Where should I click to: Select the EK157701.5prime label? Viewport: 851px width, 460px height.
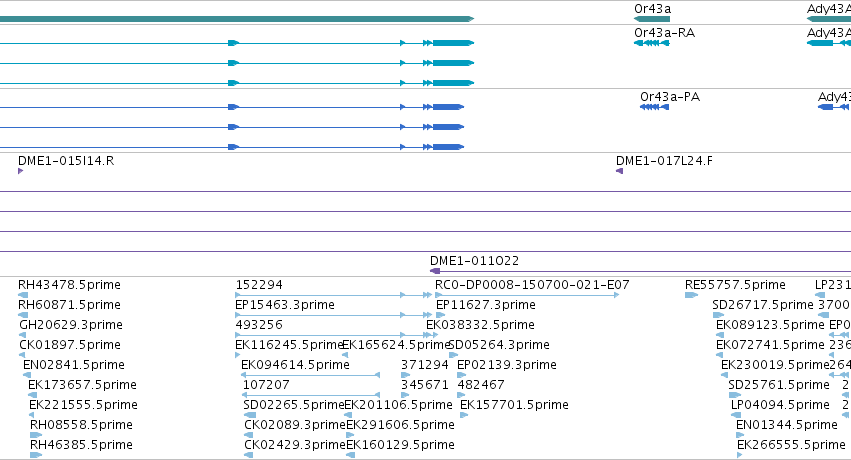514,405
